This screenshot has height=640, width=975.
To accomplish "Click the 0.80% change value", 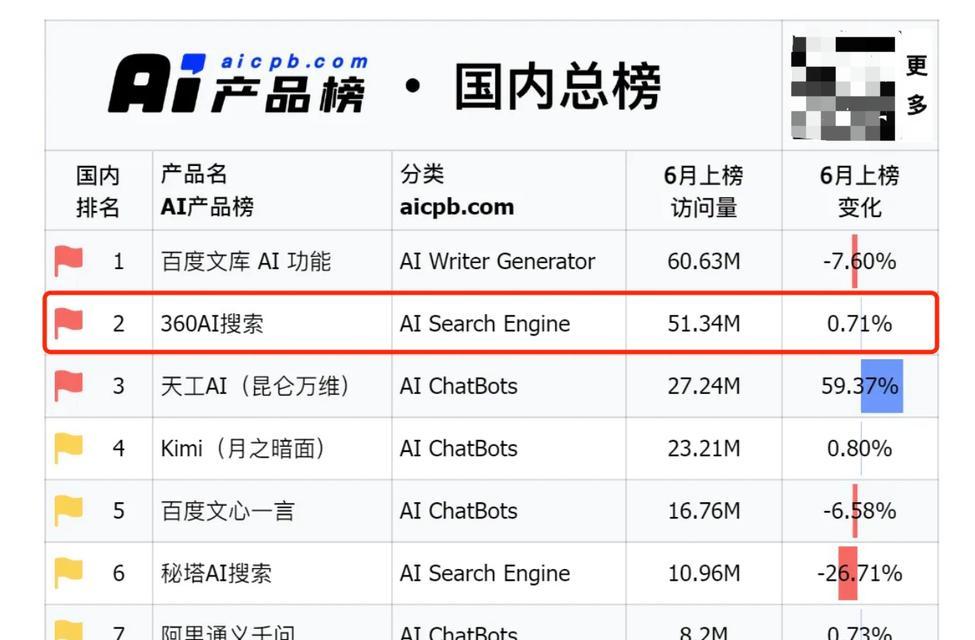I will (859, 448).
